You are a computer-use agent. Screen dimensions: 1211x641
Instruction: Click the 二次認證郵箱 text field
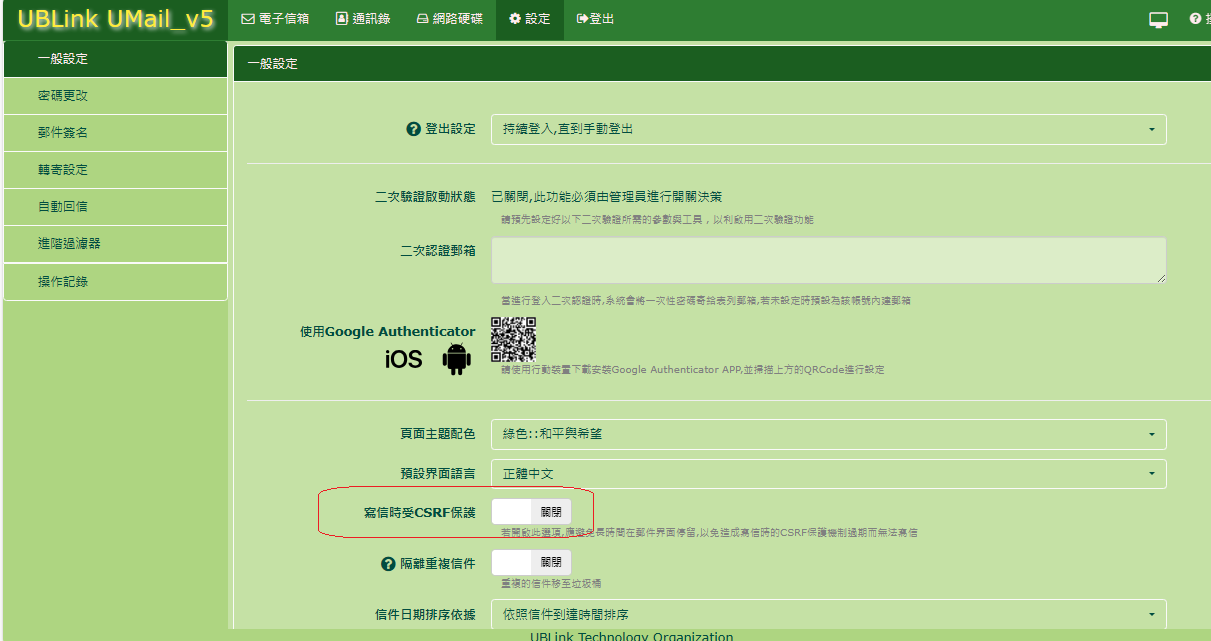(828, 260)
